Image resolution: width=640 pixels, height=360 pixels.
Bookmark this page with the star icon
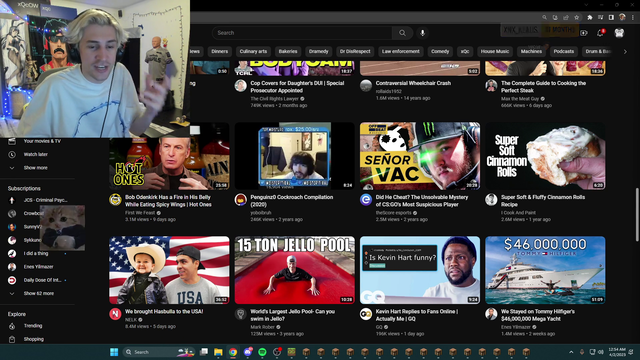(577, 18)
